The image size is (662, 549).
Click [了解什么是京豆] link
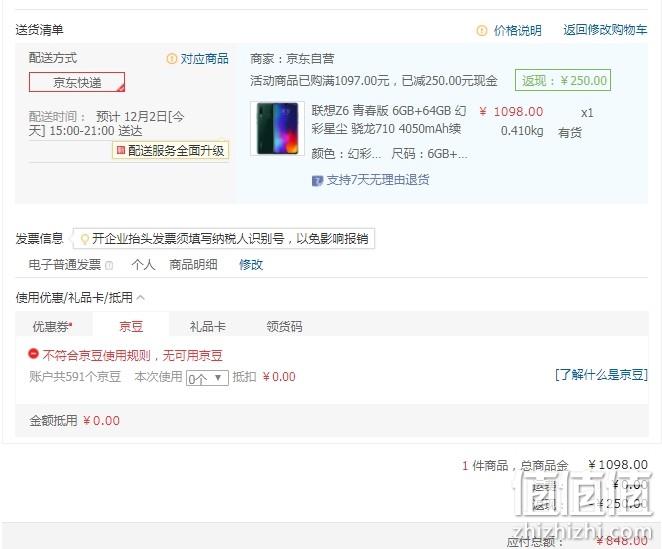click(601, 375)
